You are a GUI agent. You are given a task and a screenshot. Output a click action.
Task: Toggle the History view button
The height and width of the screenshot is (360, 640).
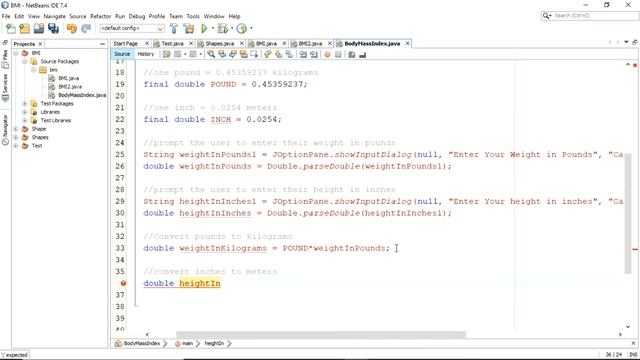click(x=146, y=54)
